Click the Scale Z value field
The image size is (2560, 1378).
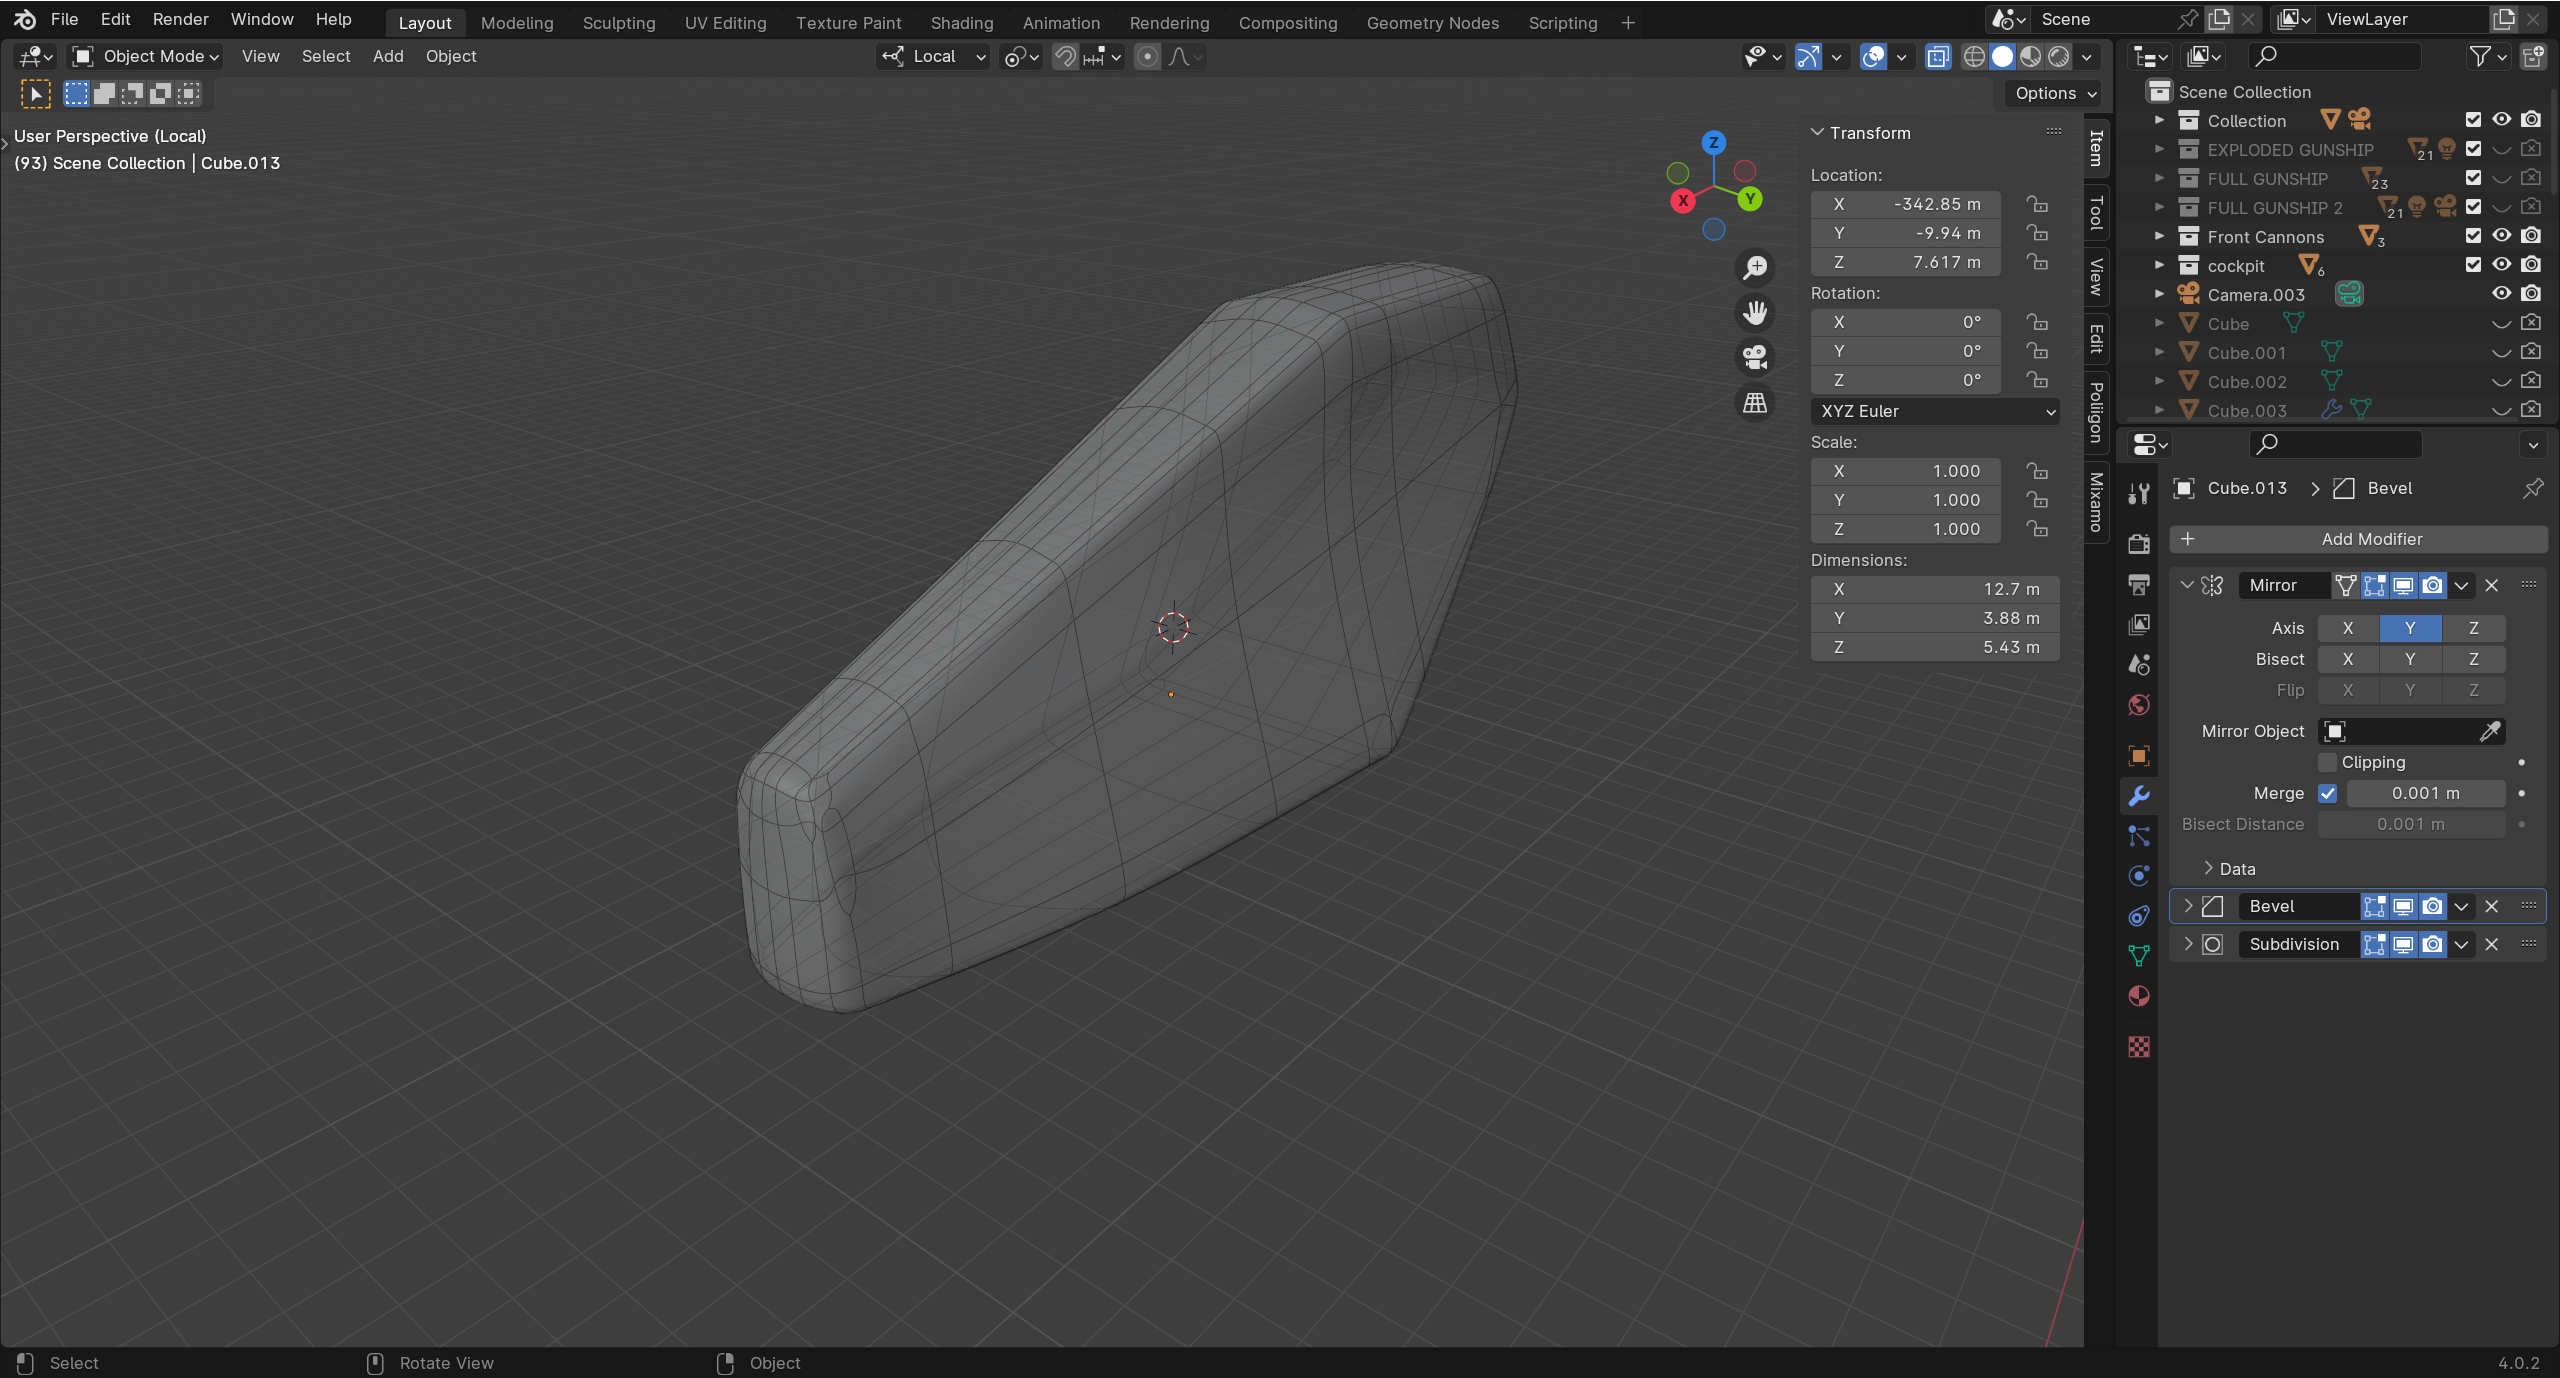tap(1906, 529)
